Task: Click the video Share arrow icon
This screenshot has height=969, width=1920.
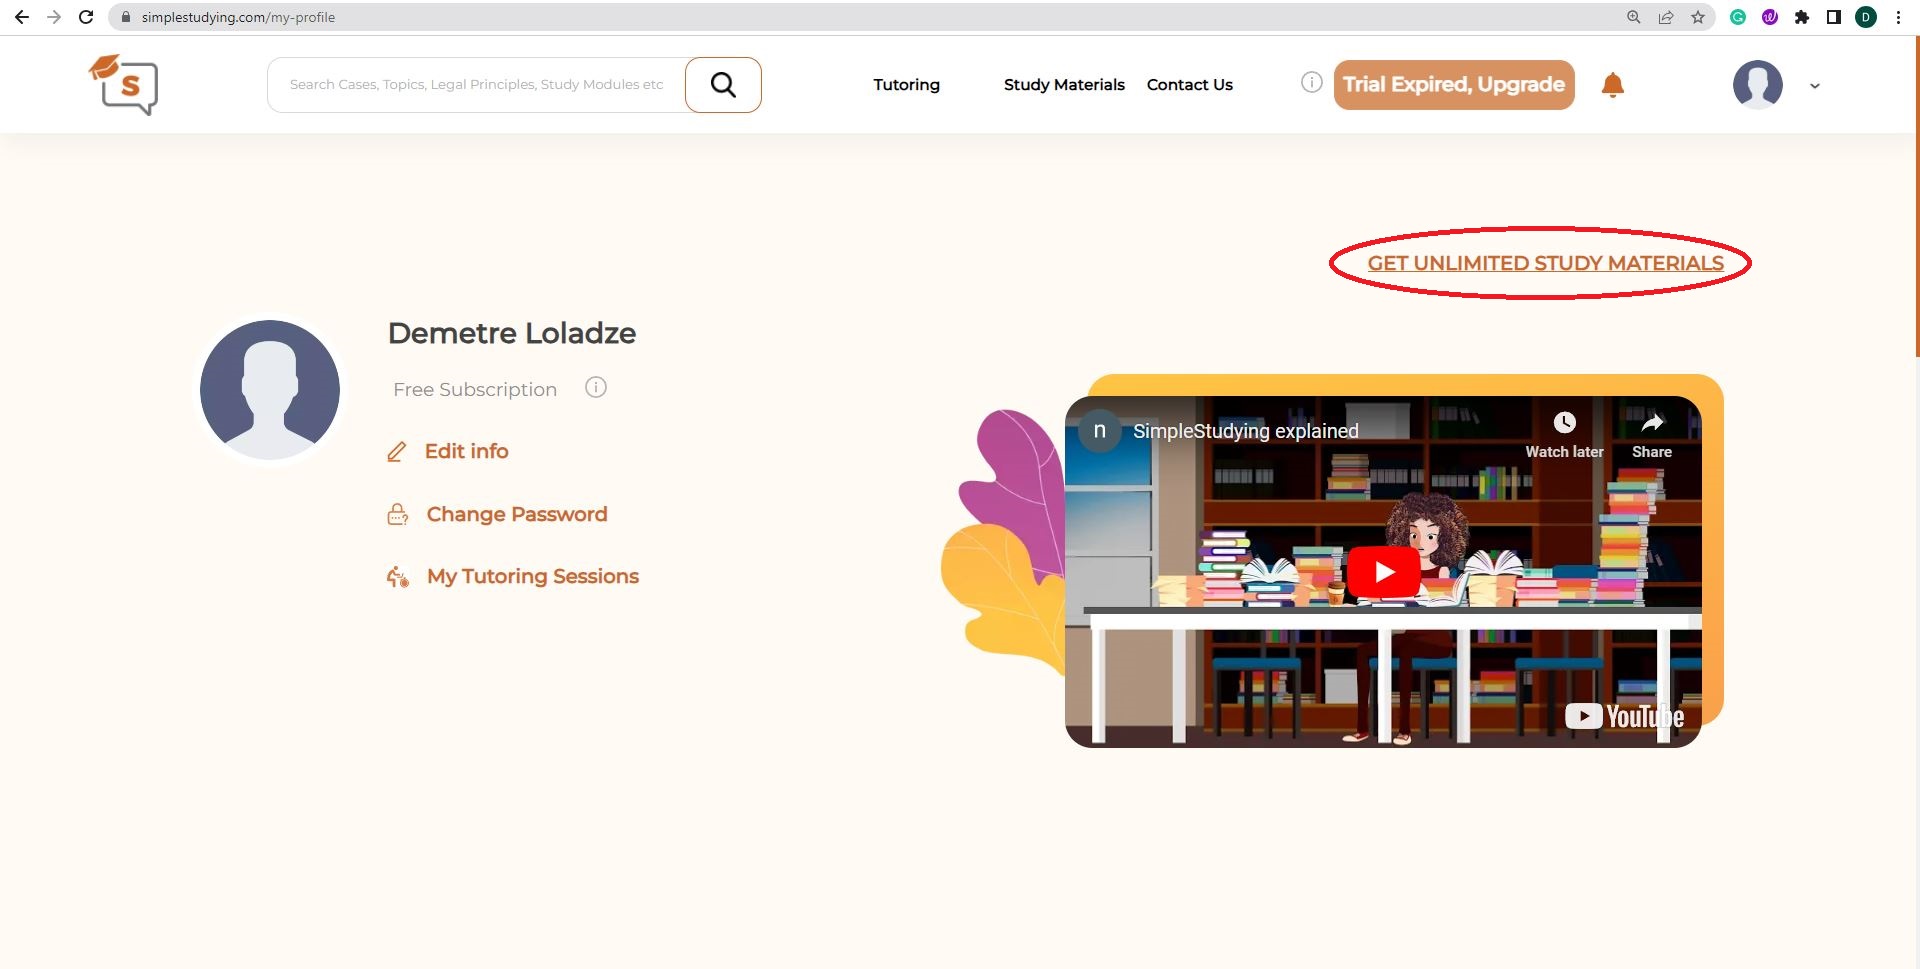Action: tap(1652, 423)
